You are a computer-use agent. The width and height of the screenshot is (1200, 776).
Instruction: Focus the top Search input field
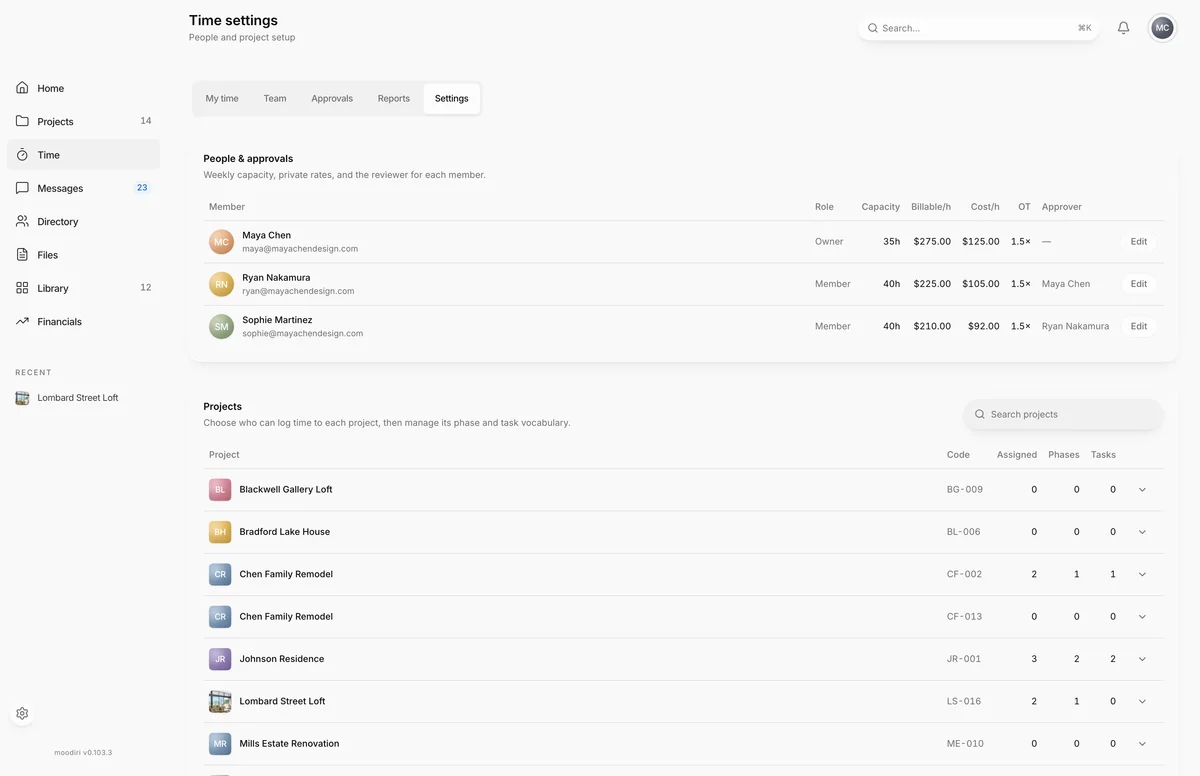click(x=979, y=28)
